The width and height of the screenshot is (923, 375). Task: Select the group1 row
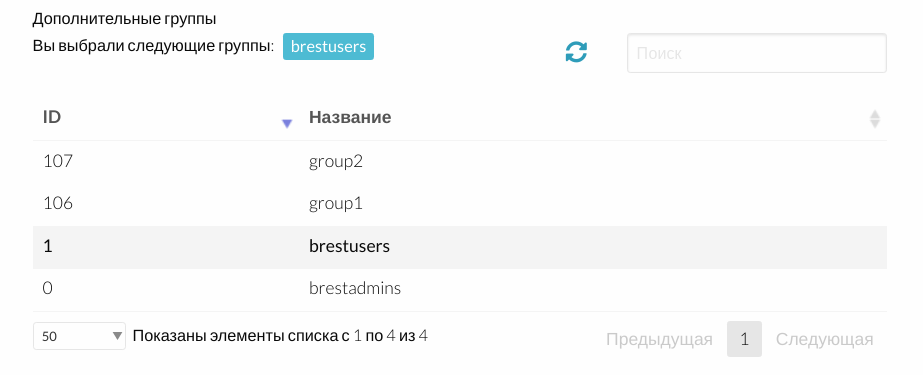click(x=460, y=204)
